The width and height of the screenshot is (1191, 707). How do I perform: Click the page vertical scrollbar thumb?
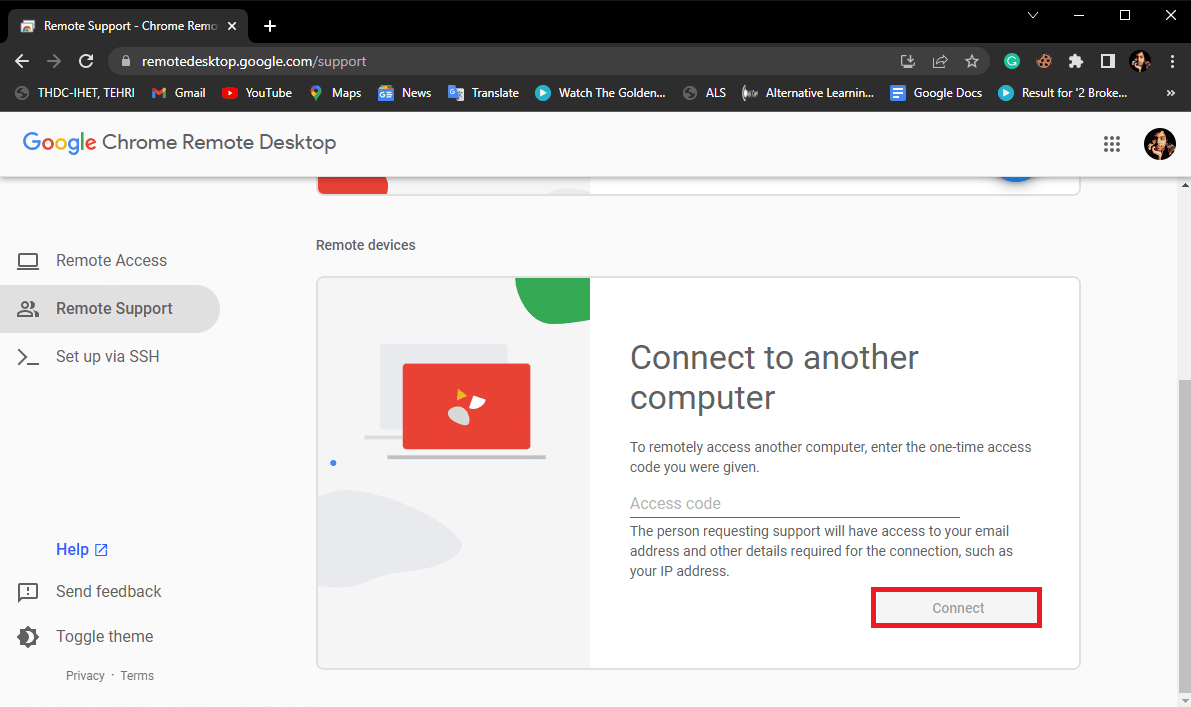tap(1184, 534)
